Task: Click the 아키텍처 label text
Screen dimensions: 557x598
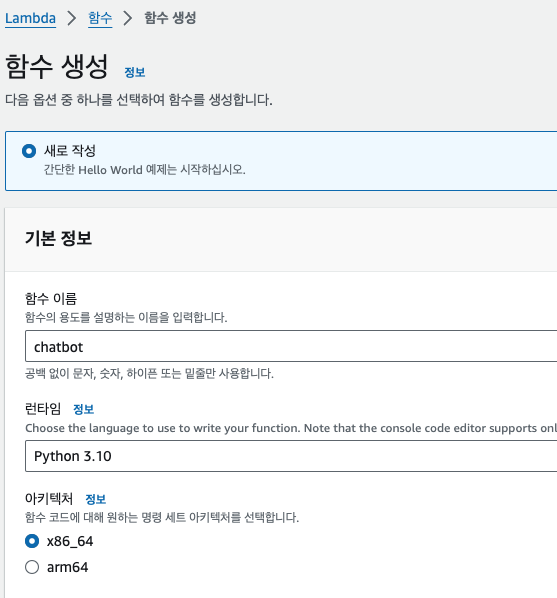Action: click(49, 499)
